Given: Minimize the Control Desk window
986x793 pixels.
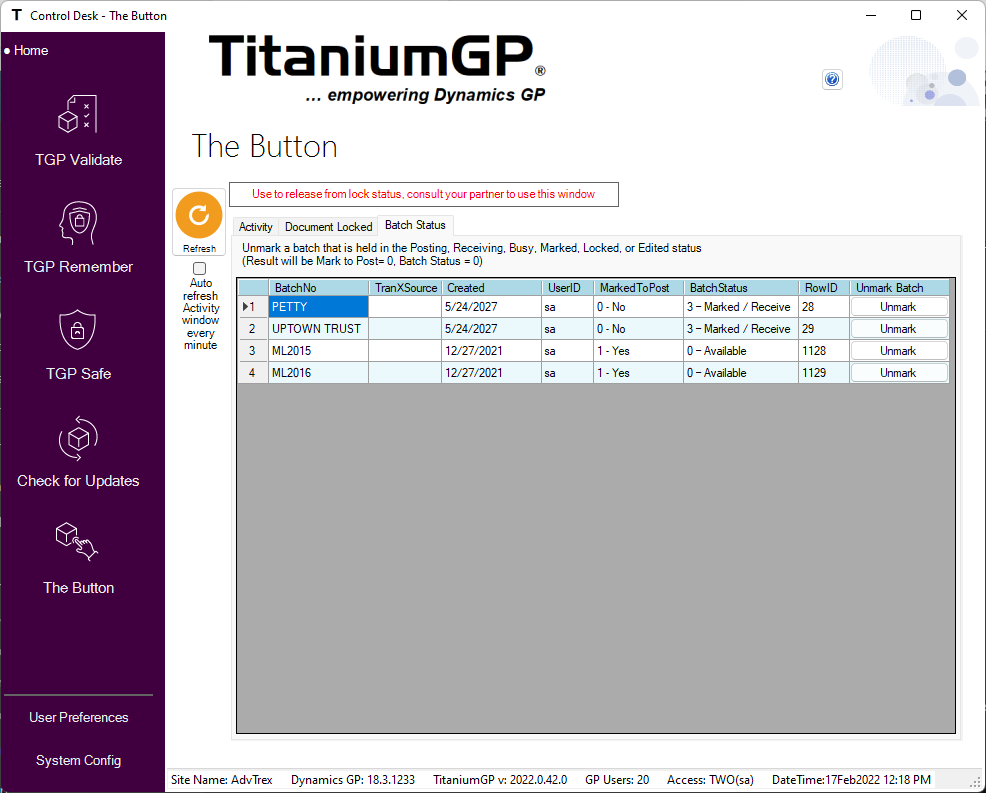Looking at the screenshot, I should (871, 15).
